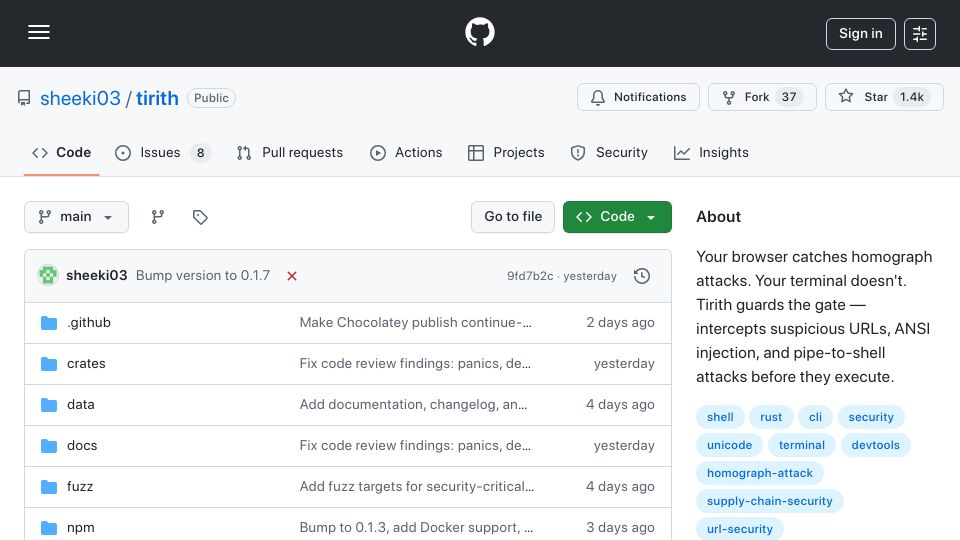Click folder icon beside crates

49,364
